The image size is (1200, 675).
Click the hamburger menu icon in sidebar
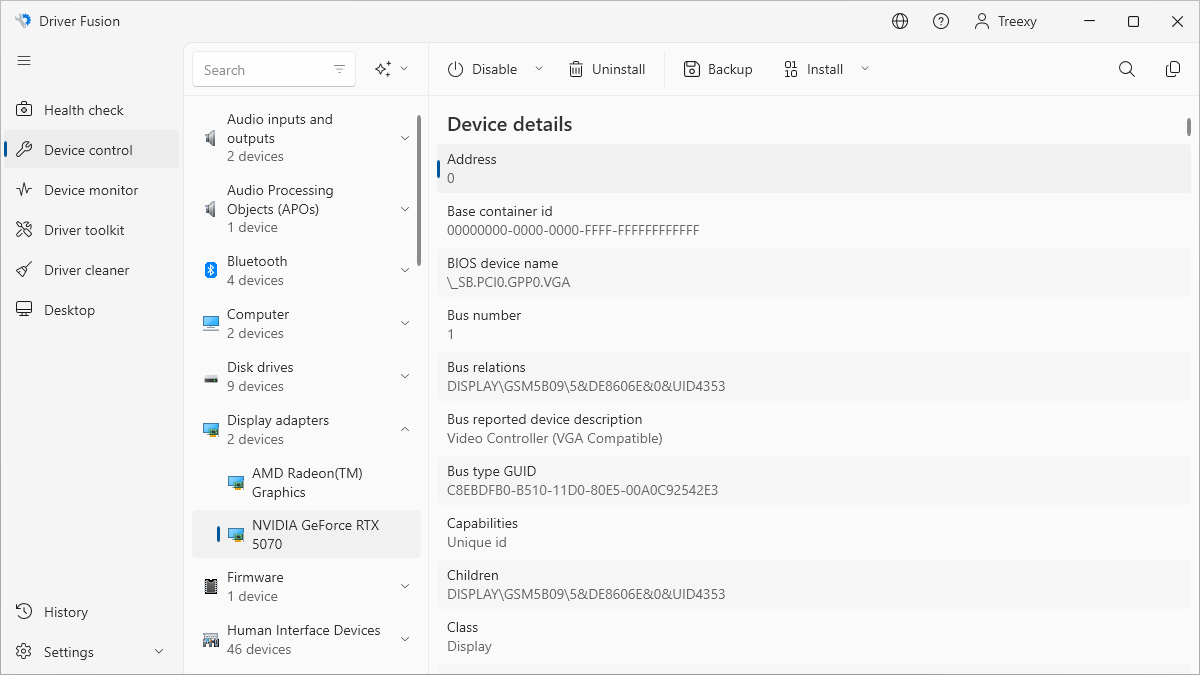coord(24,61)
